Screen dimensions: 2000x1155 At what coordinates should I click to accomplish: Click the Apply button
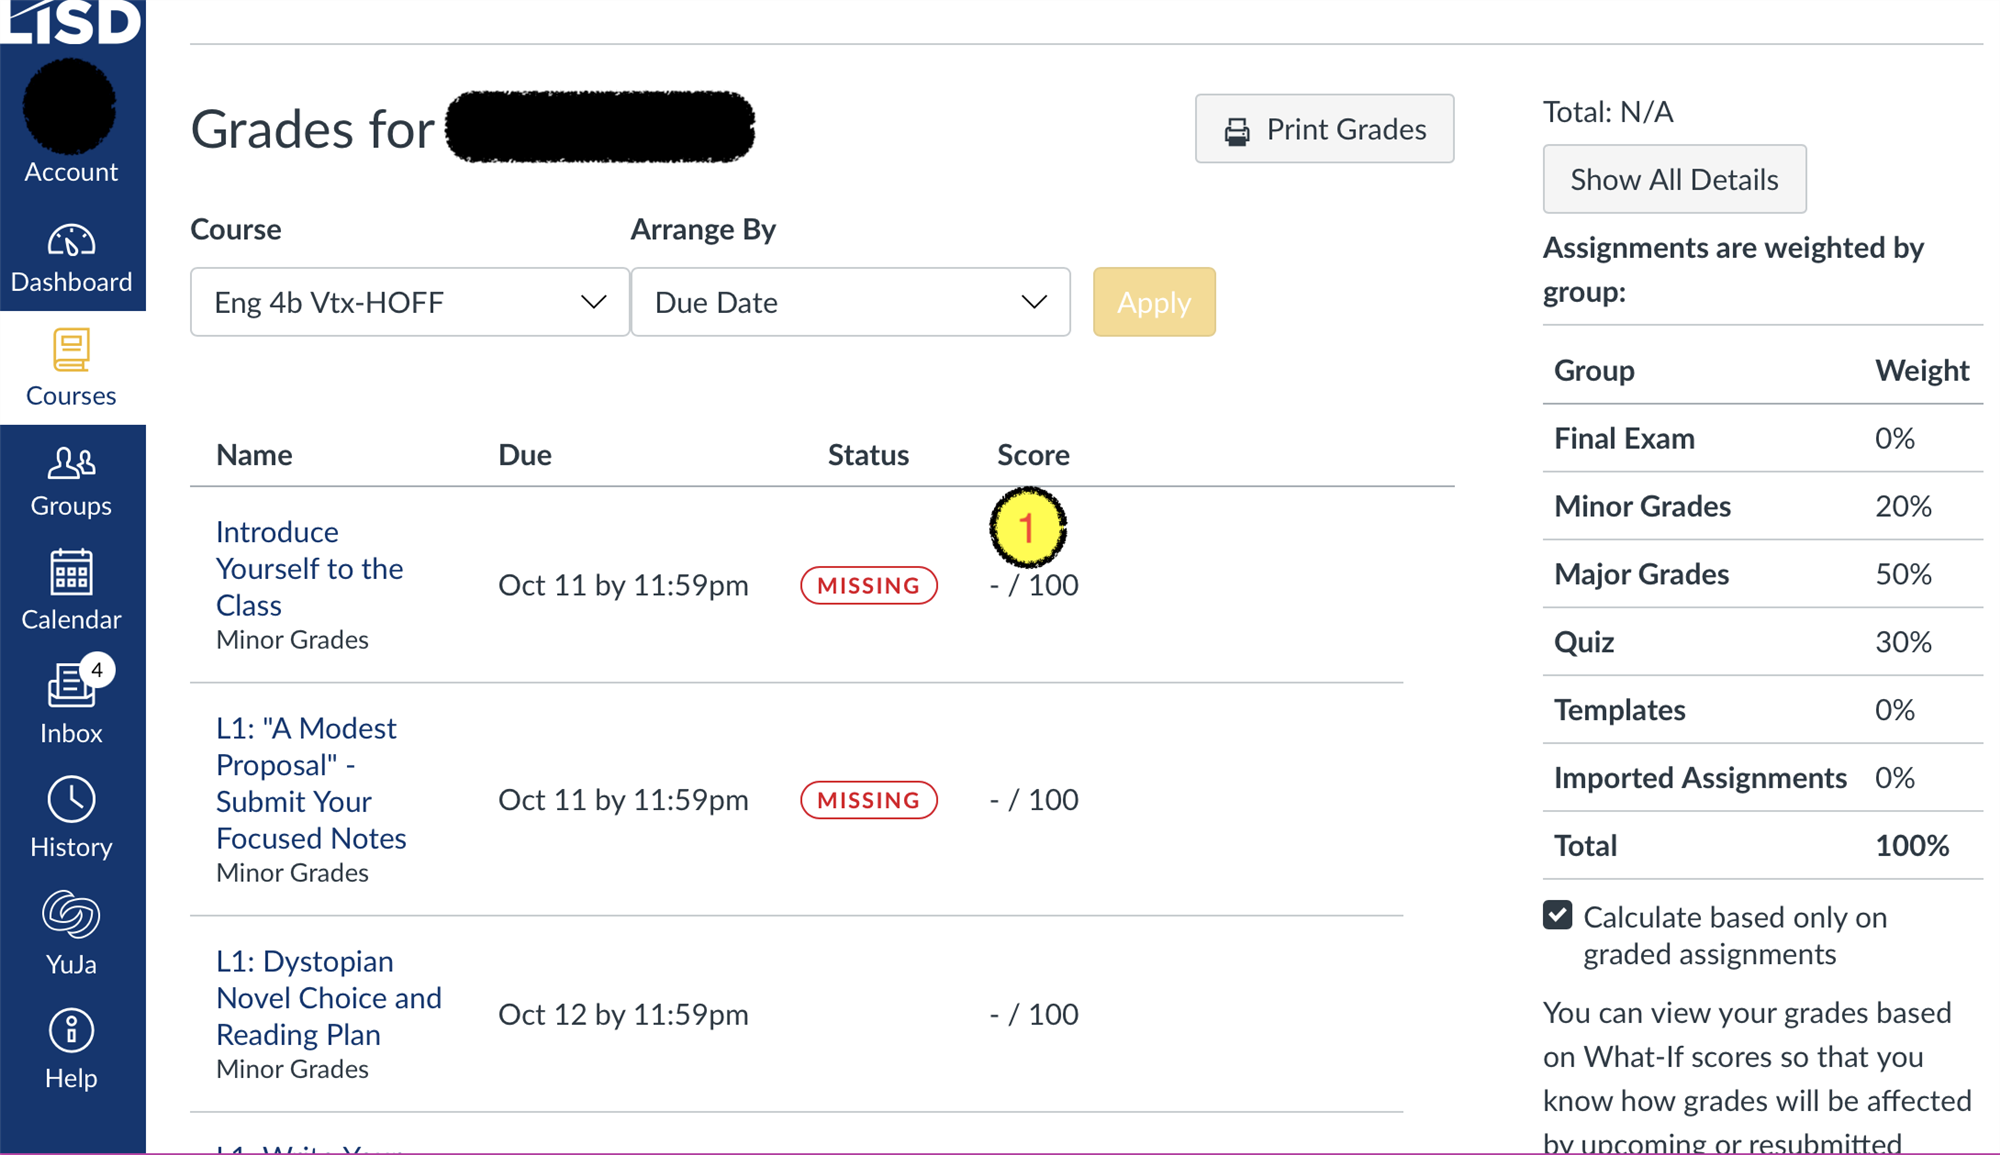tap(1154, 302)
